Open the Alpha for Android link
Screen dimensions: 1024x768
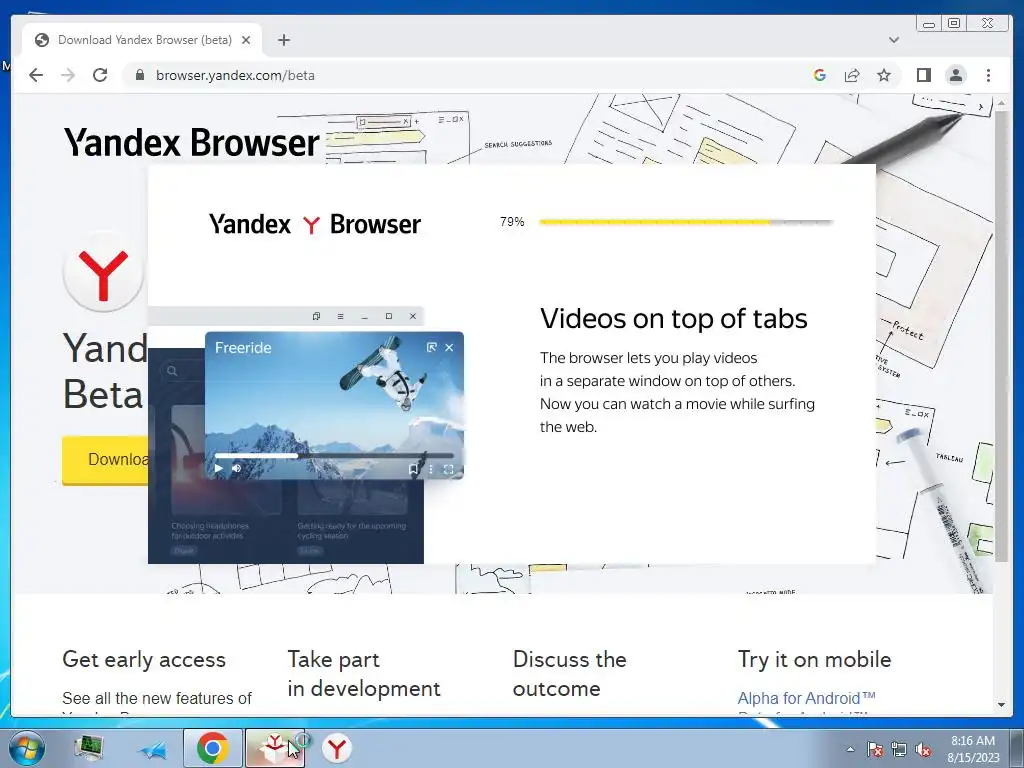pos(807,698)
